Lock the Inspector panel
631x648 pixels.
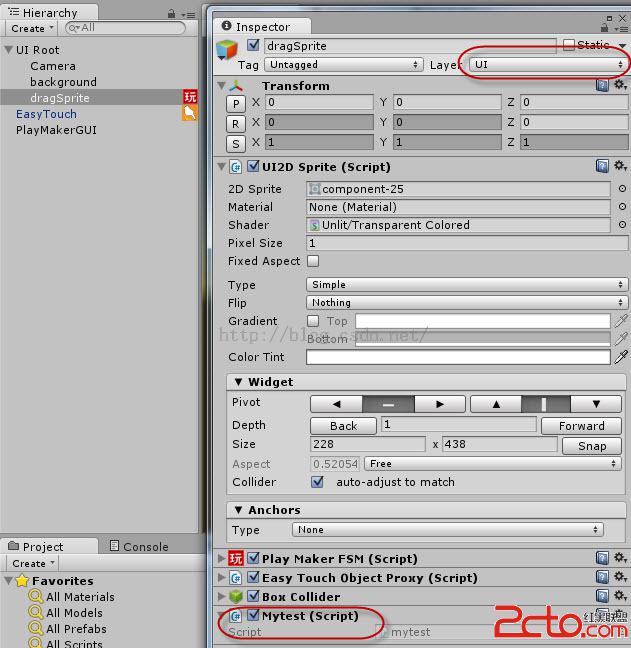click(x=604, y=28)
